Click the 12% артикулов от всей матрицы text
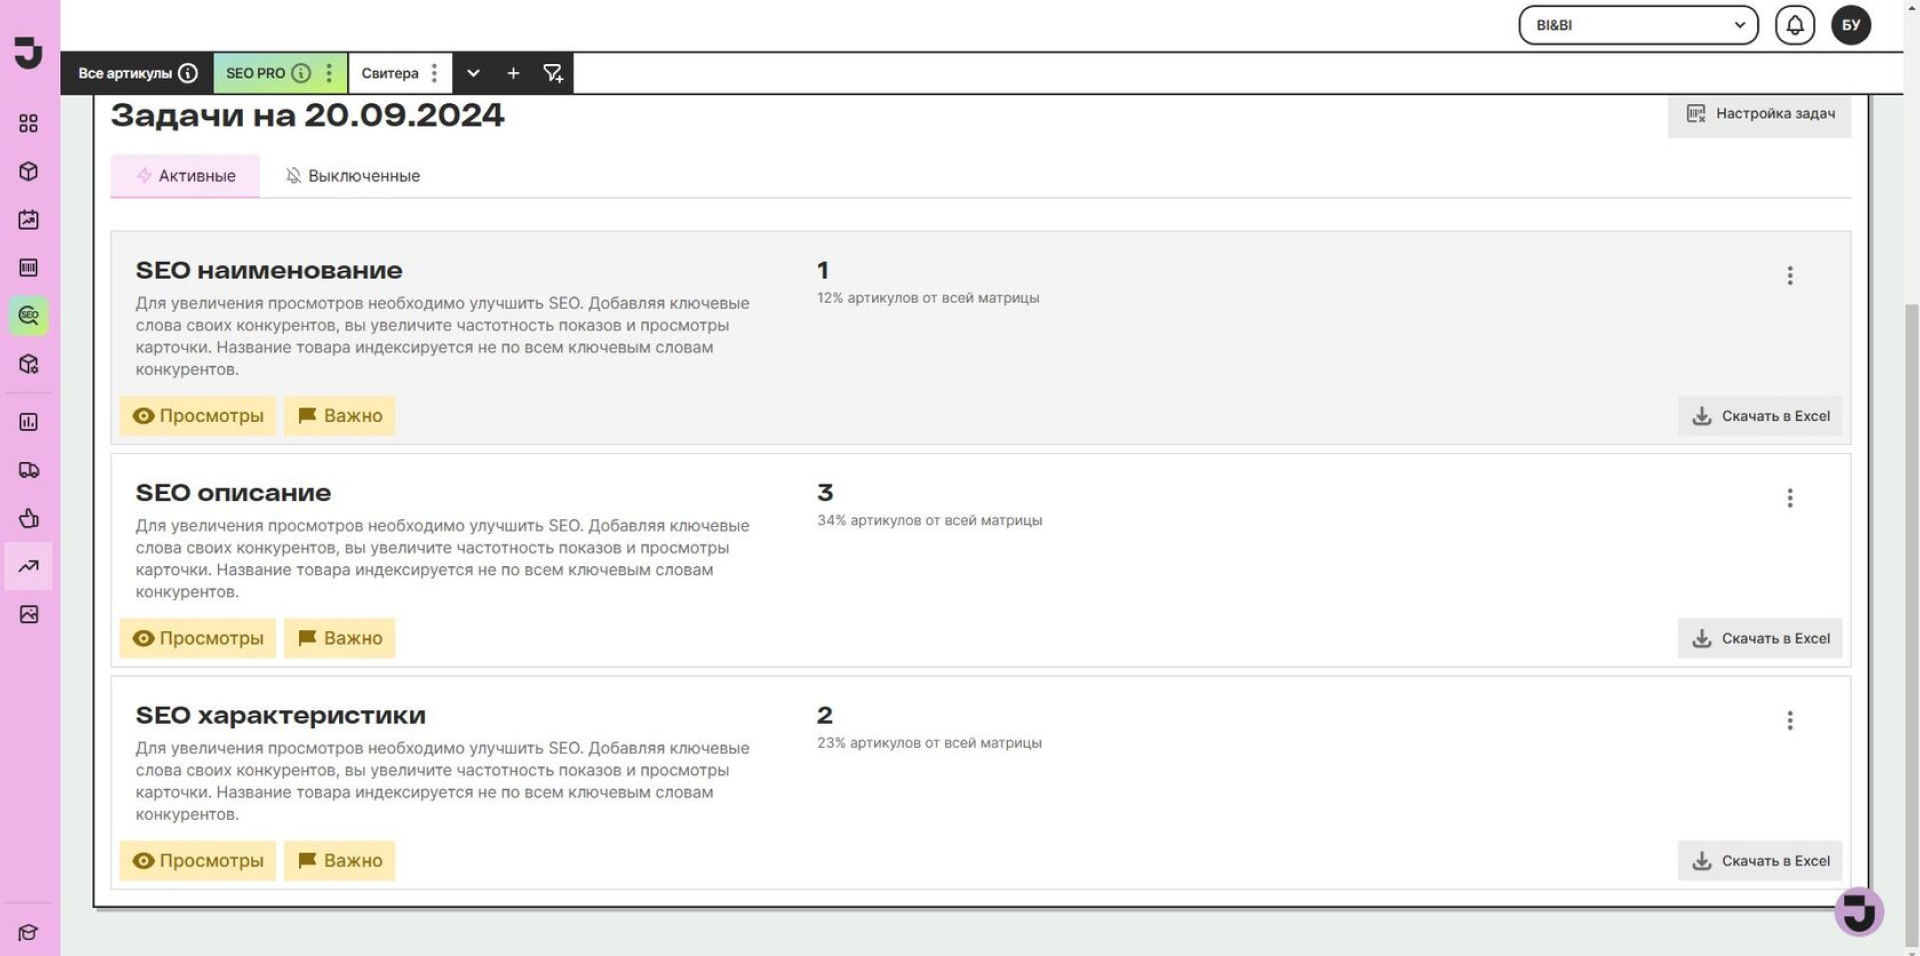 pos(928,298)
